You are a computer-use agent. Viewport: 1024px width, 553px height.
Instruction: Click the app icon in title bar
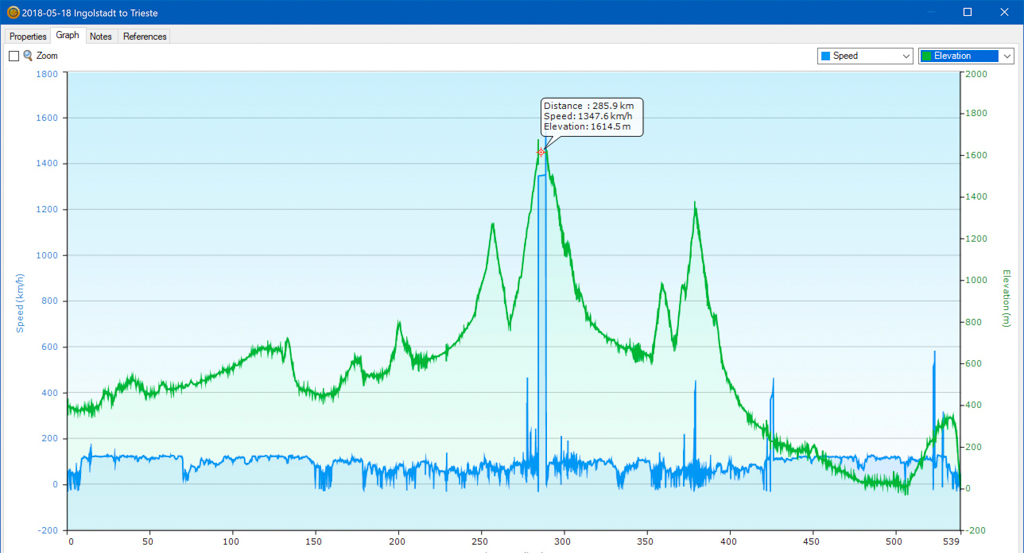(x=11, y=12)
